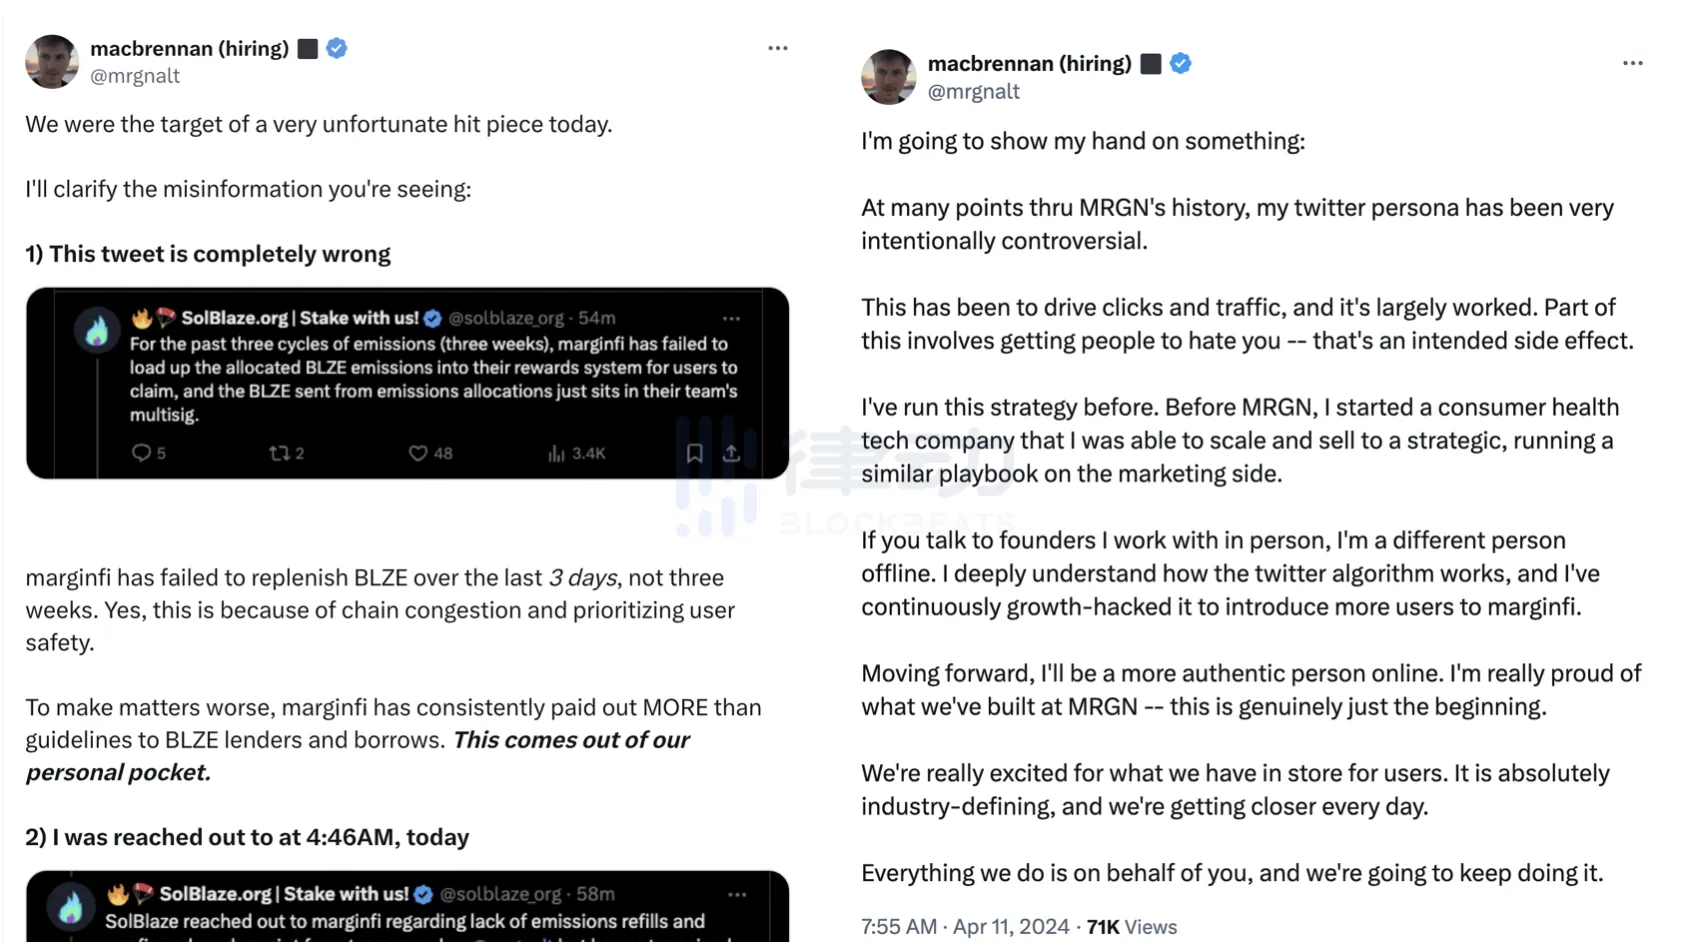Open the @mrgnalt handle on the "hit piece" tweet

(x=135, y=76)
